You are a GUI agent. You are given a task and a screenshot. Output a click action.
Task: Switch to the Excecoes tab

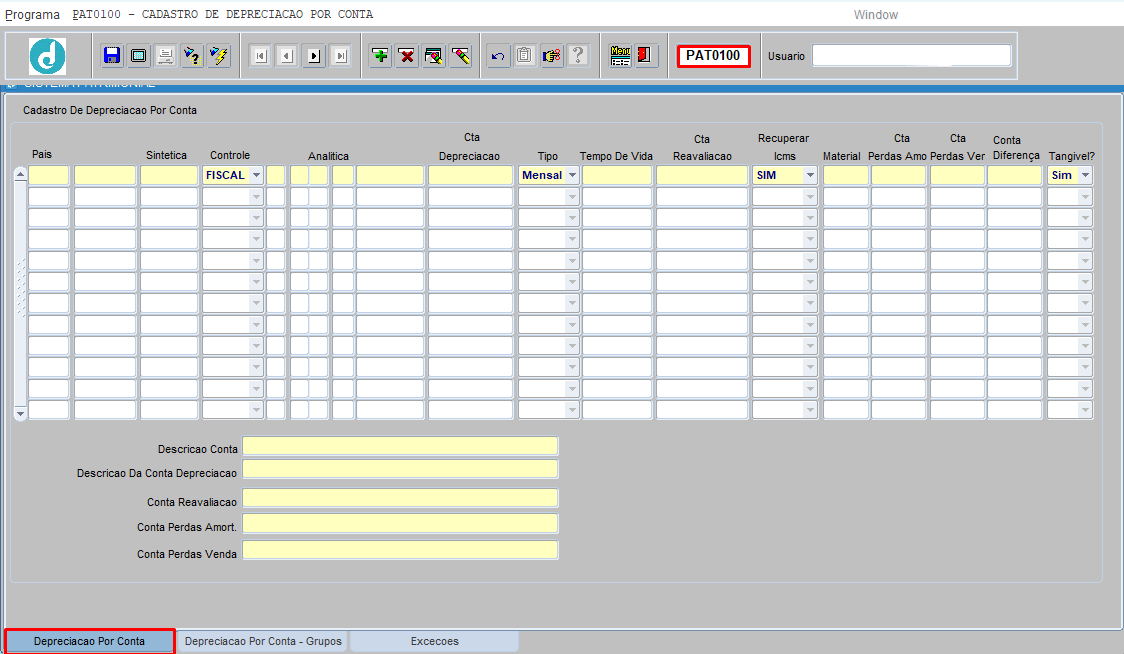tap(434, 641)
